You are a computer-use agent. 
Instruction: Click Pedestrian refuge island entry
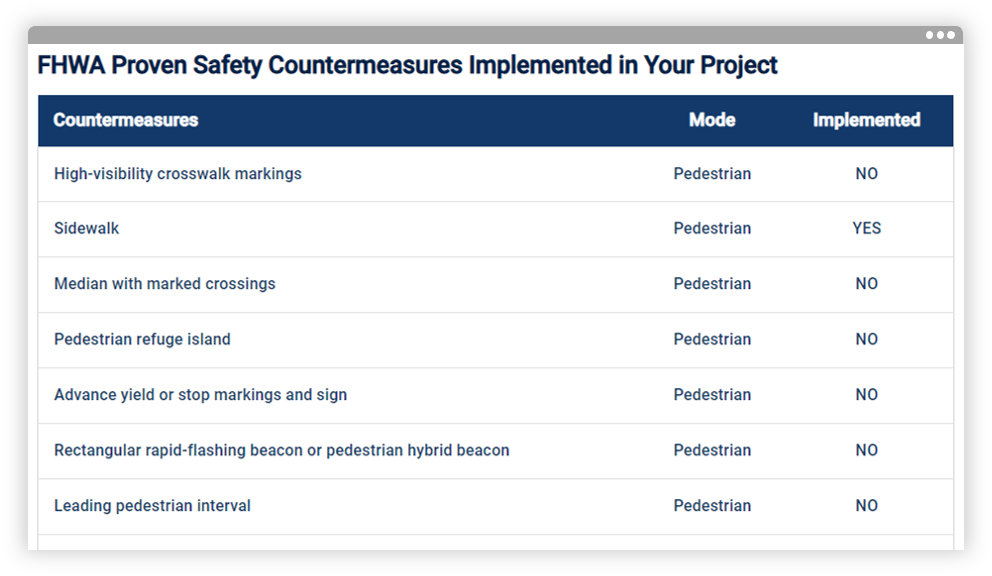pyautogui.click(x=142, y=339)
